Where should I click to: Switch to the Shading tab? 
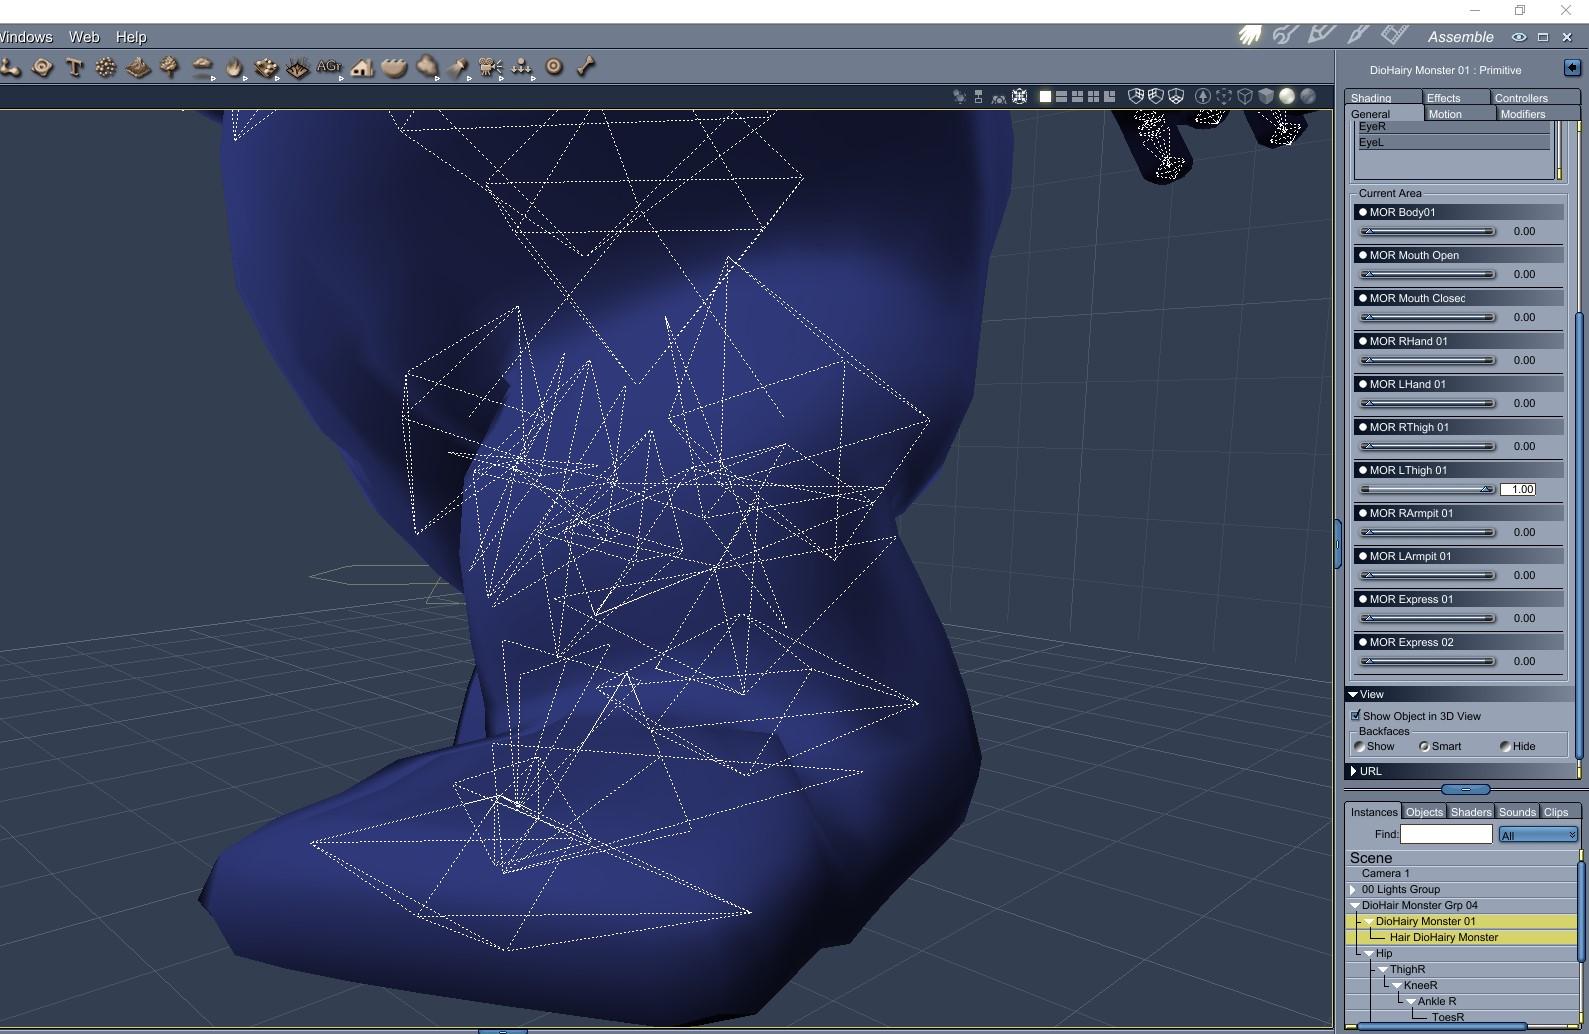point(1383,97)
